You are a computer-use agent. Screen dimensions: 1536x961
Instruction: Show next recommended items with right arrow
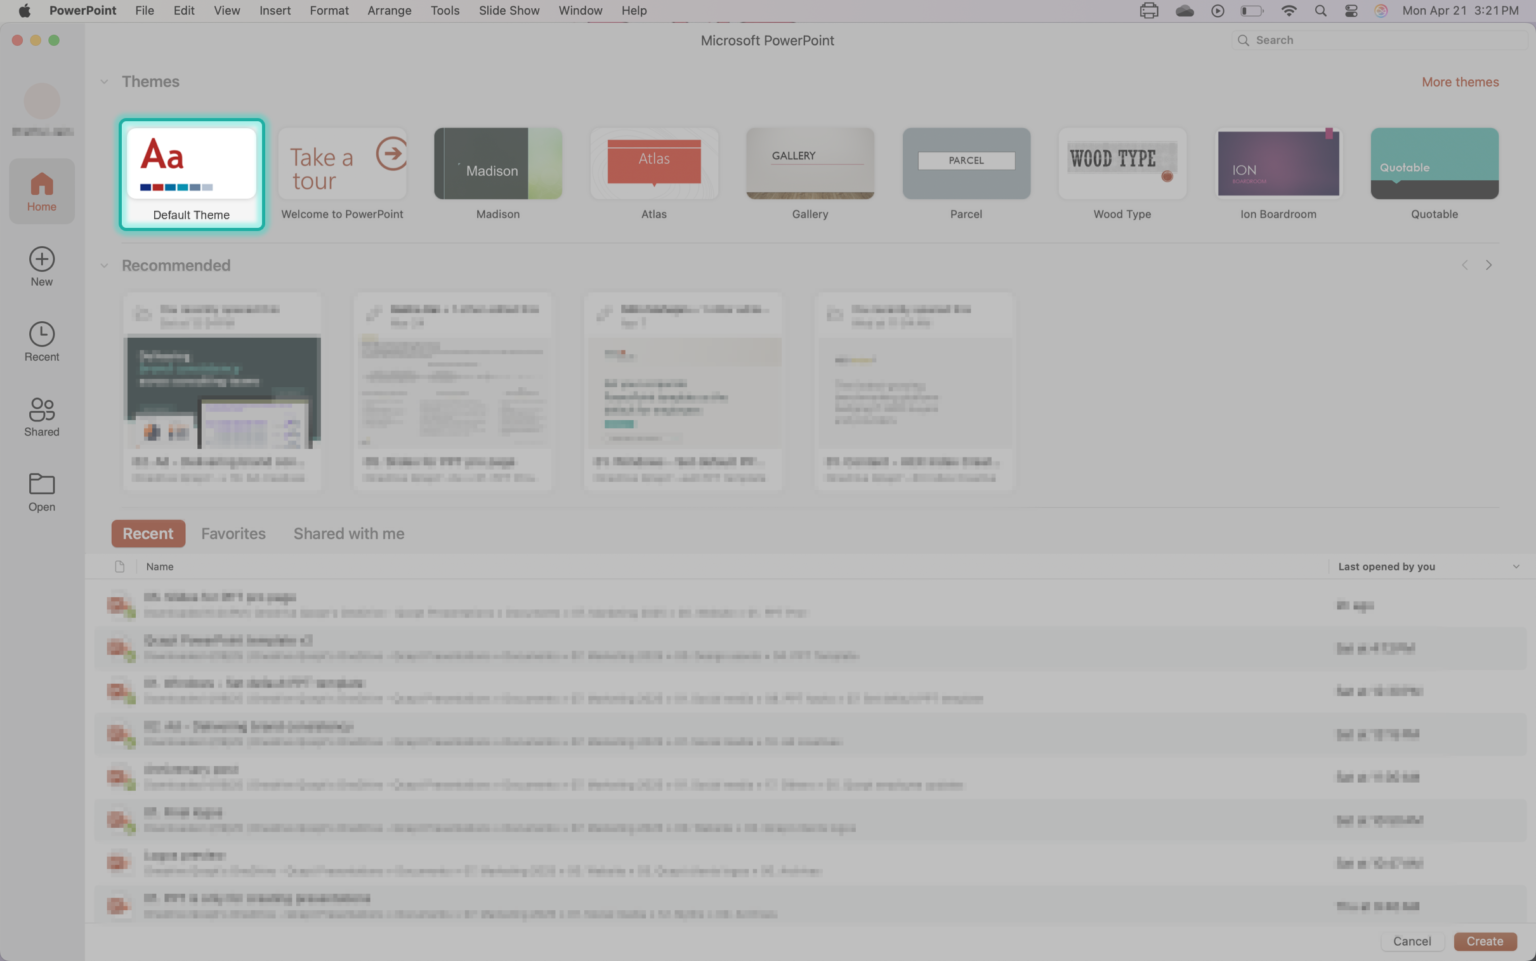point(1488,266)
